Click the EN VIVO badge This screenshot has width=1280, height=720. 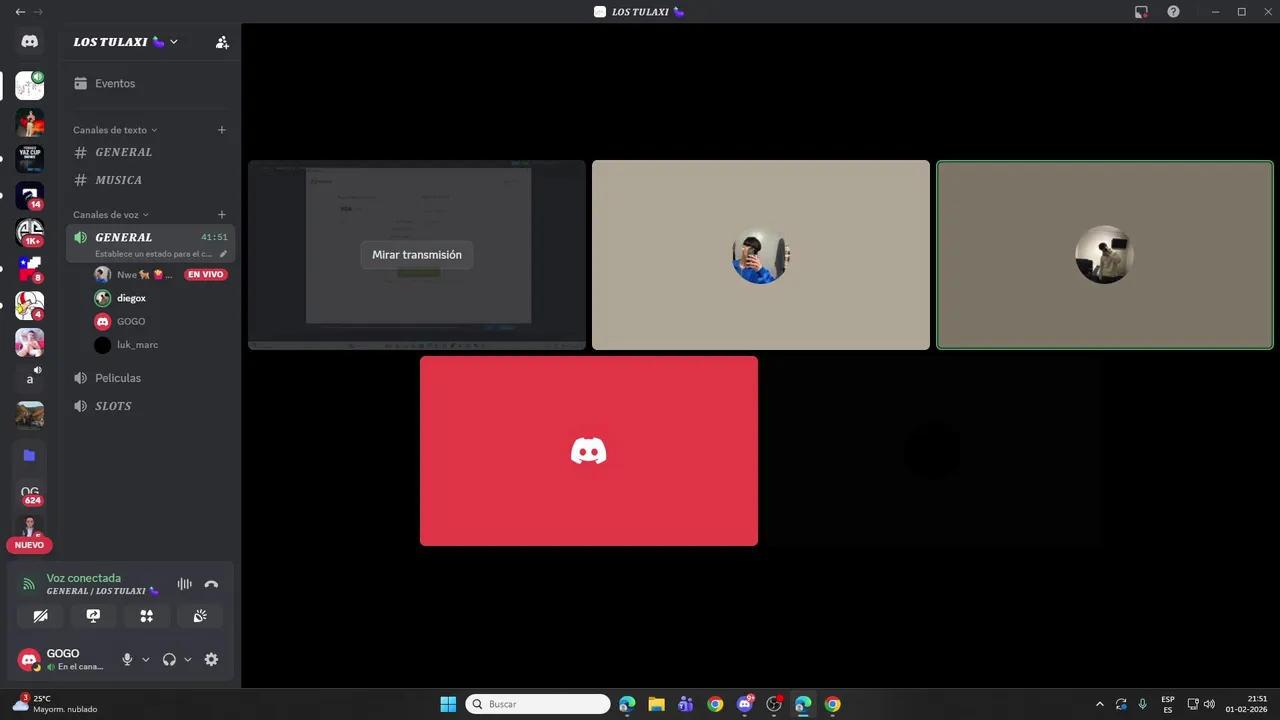[x=205, y=274]
